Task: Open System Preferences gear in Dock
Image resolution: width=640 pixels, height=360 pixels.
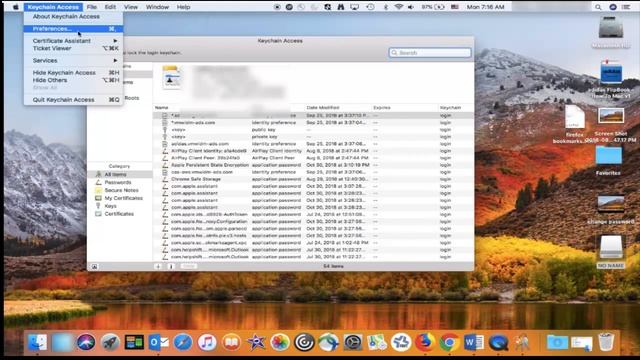Action: (x=353, y=342)
